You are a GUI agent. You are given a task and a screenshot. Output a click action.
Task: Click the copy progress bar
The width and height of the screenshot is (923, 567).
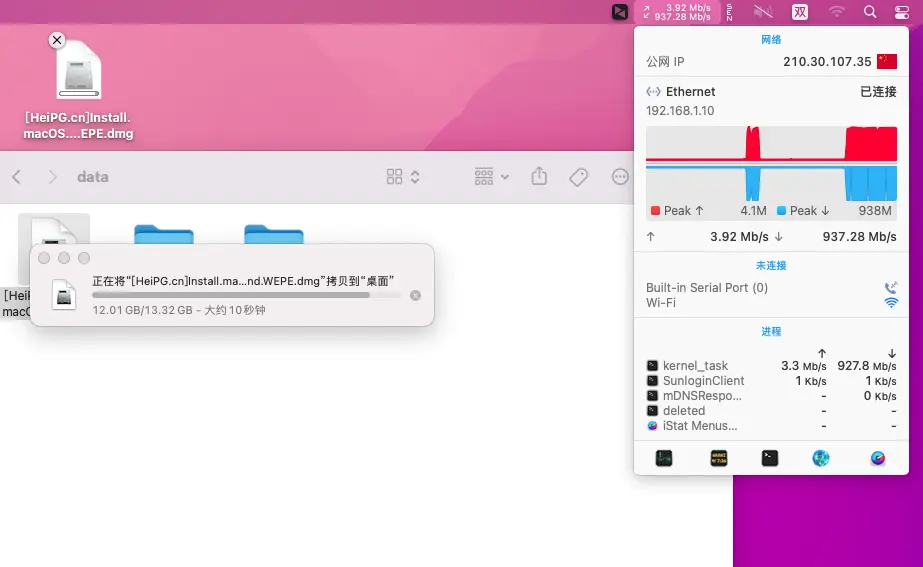pos(246,296)
